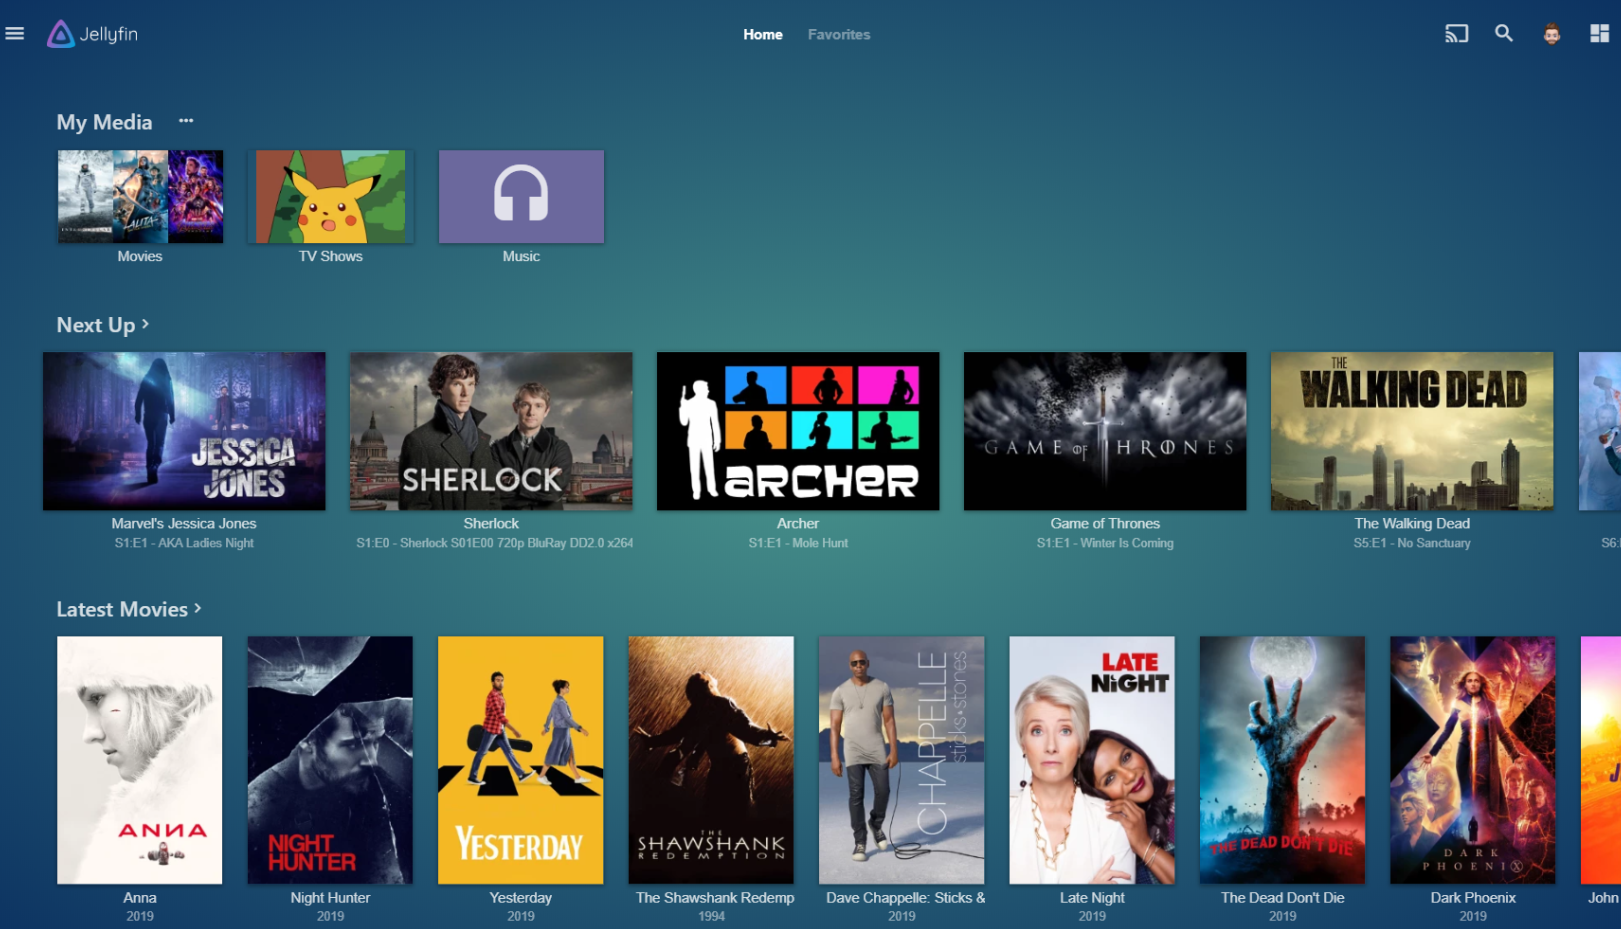Open the Movies library thumbnail

pos(140,197)
